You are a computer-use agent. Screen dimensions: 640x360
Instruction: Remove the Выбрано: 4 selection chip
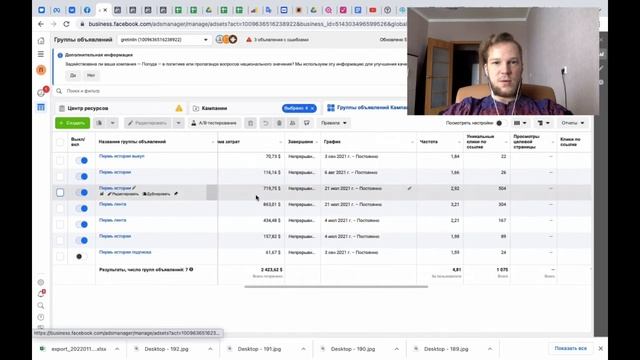pyautogui.click(x=312, y=108)
